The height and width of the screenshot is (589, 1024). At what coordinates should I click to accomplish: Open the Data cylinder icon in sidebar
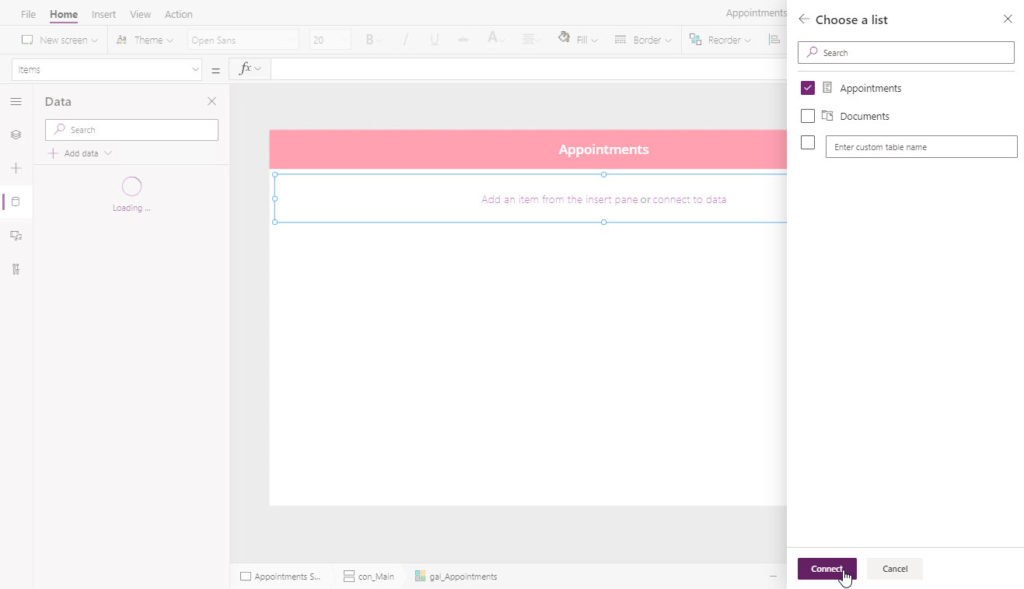point(16,202)
